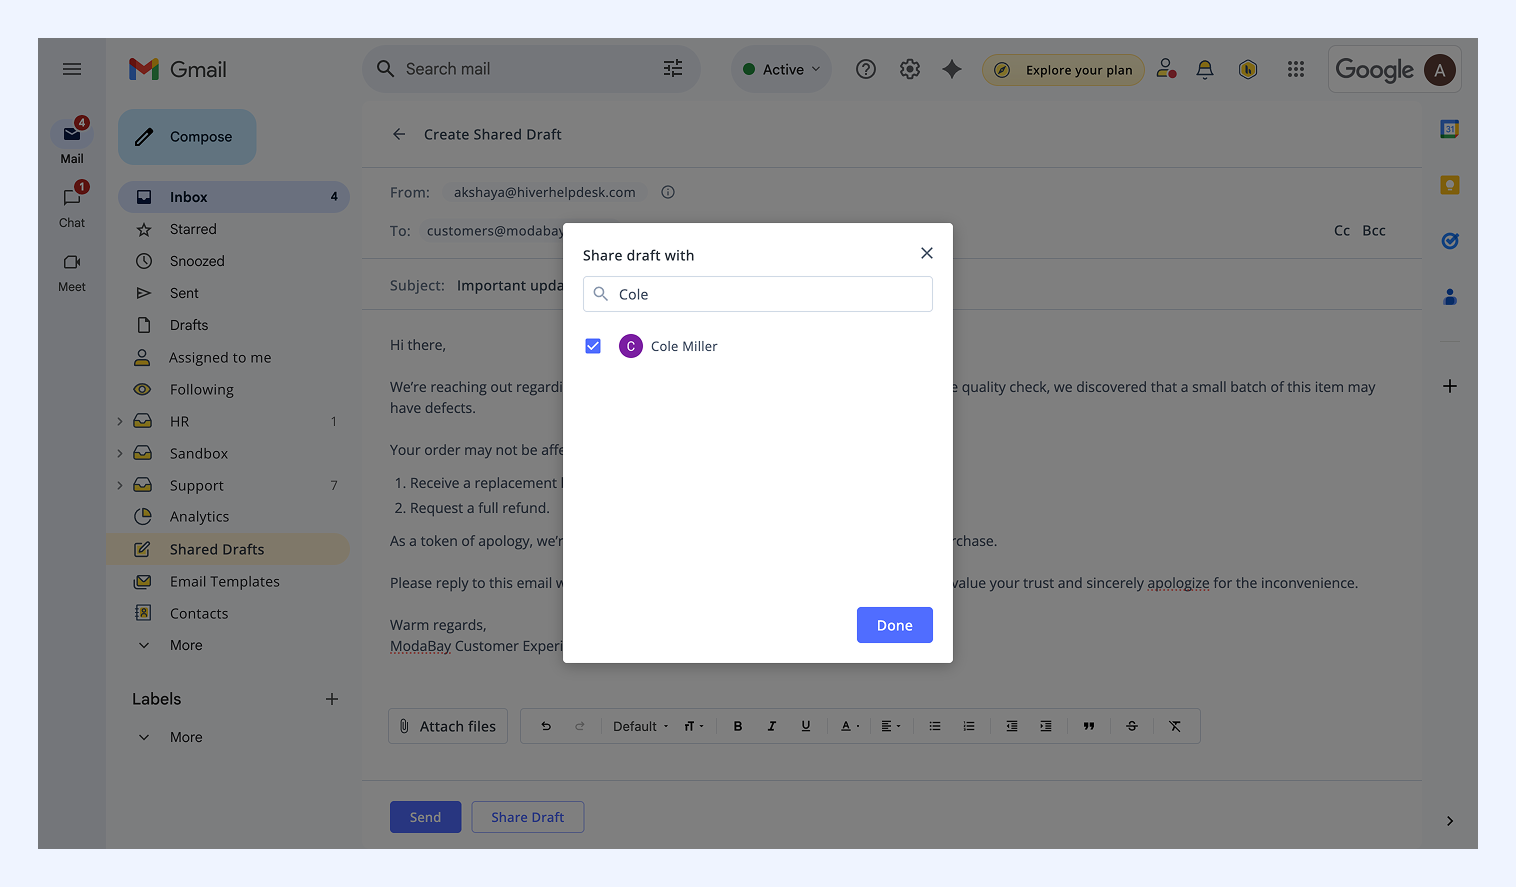Open the Default font dropdown

click(640, 727)
